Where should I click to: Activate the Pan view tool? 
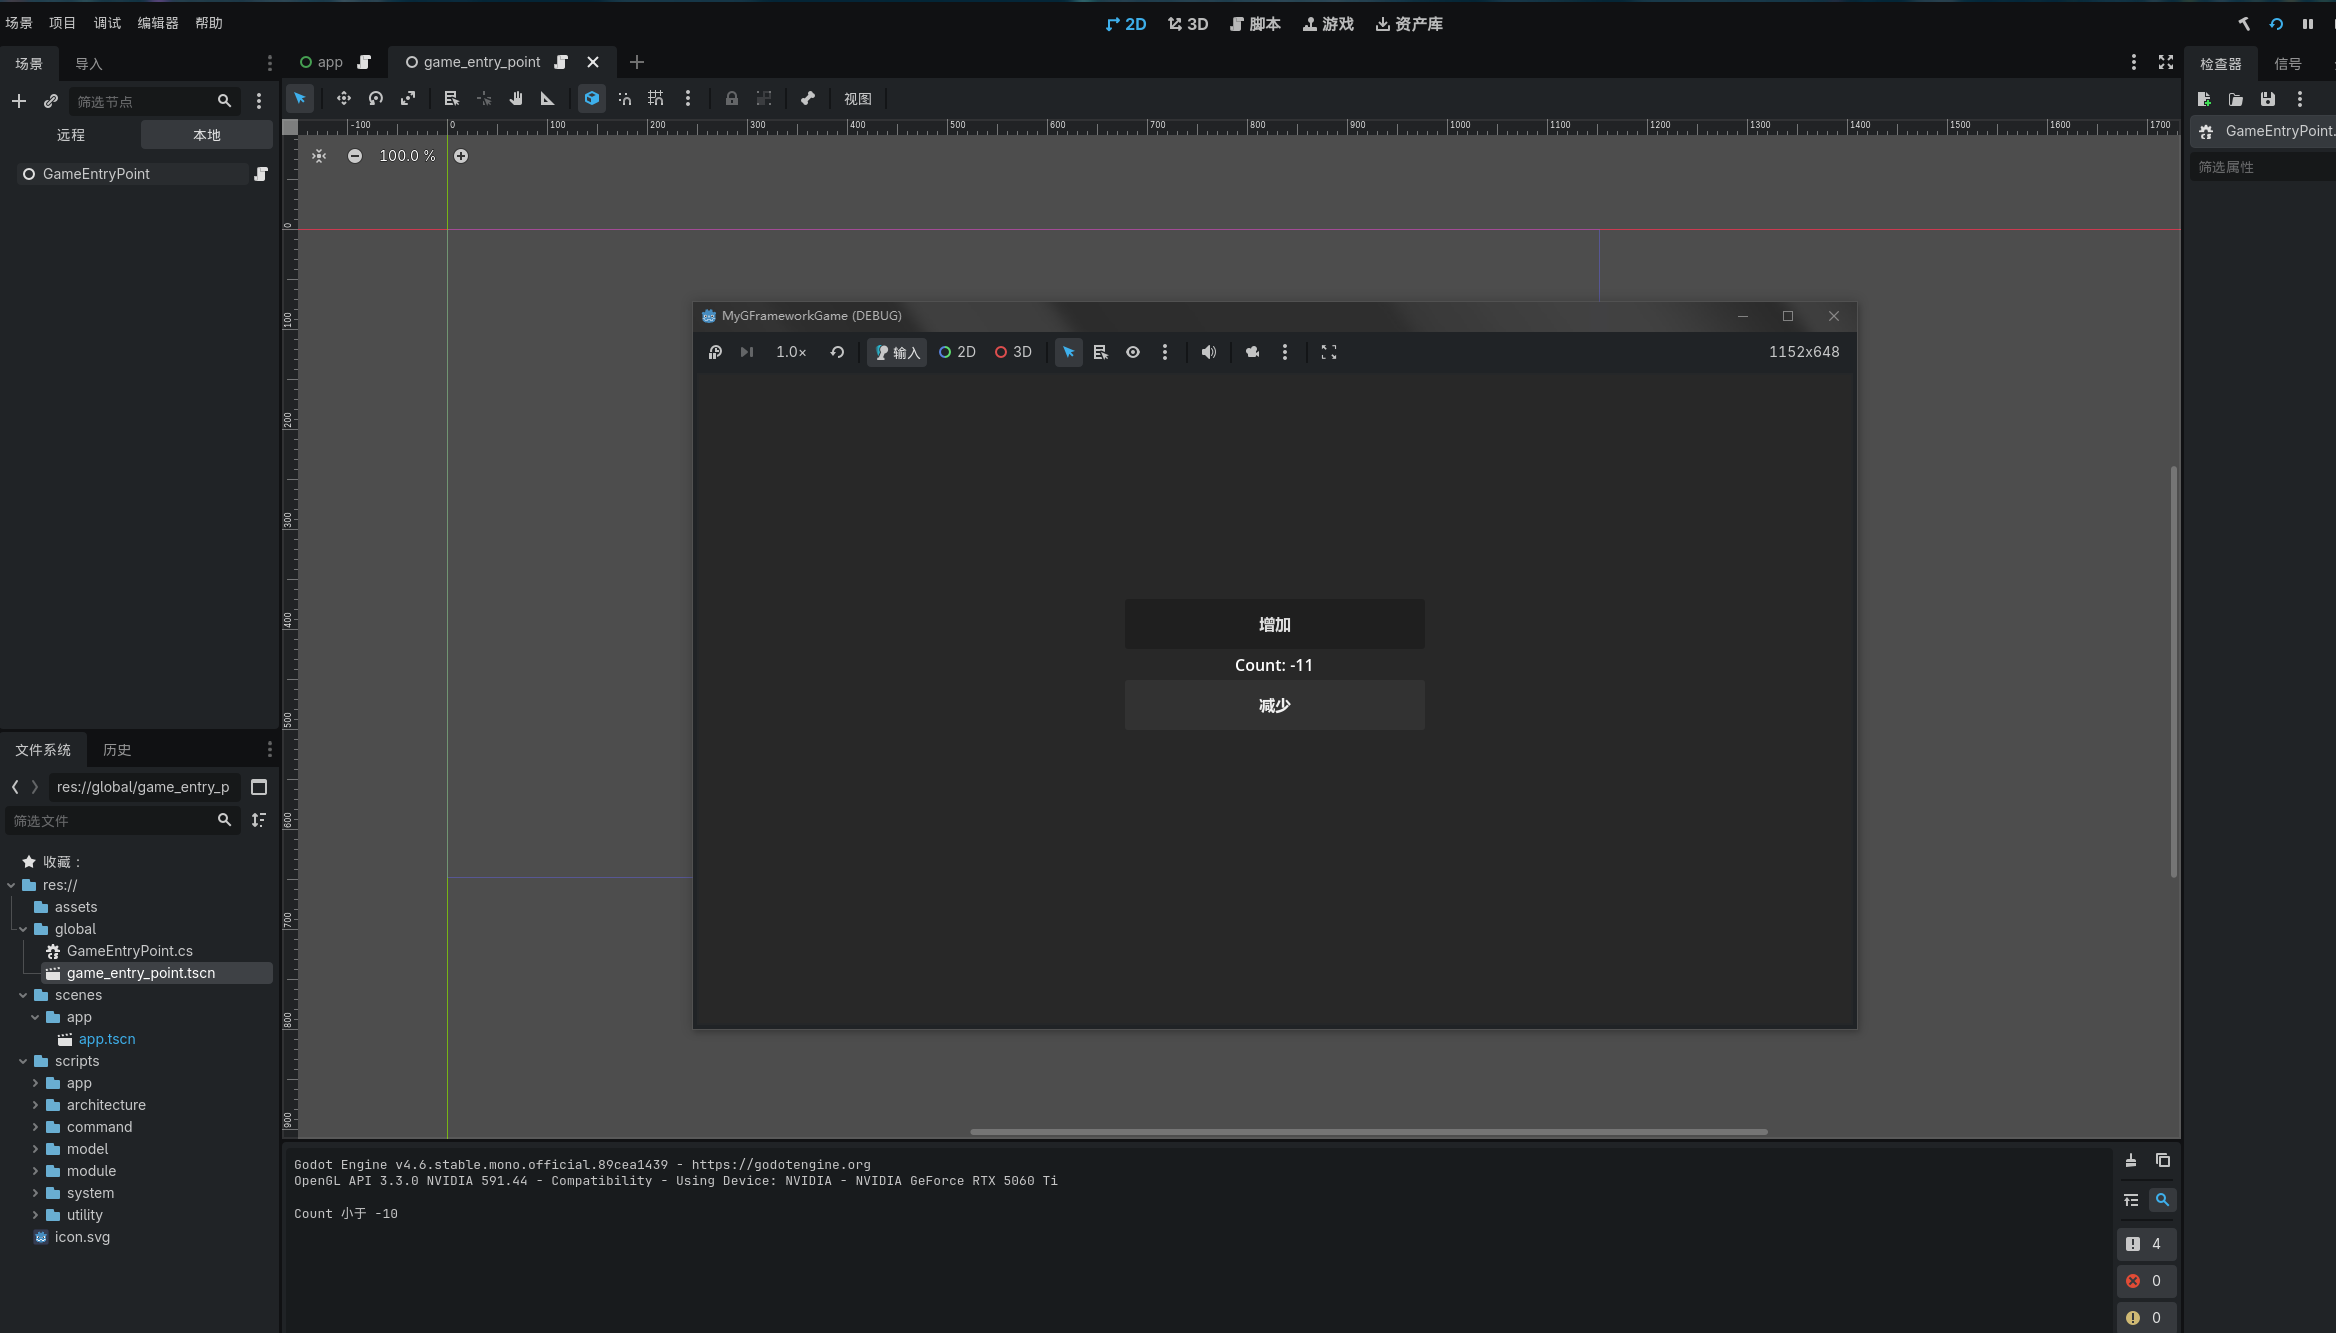[516, 99]
